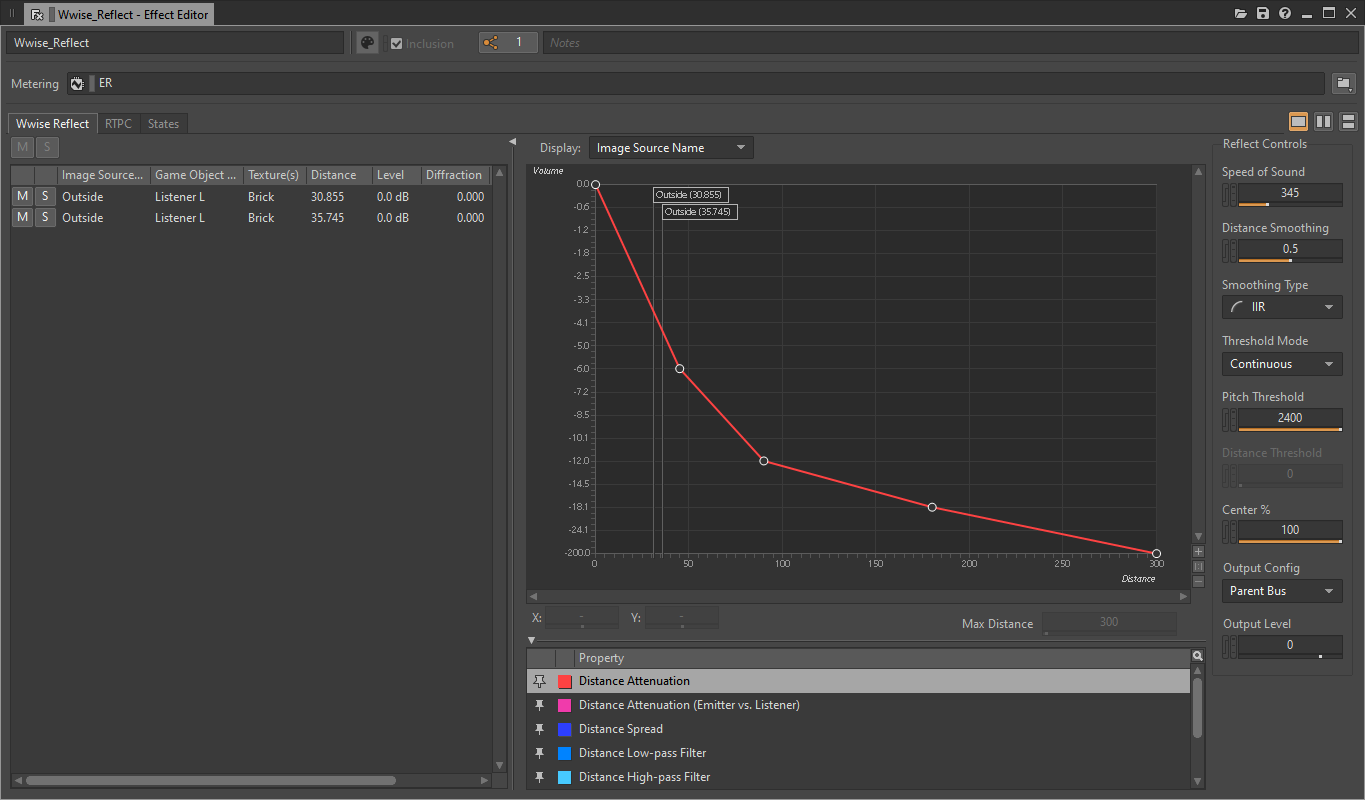Click the global S solo button above table

click(x=46, y=148)
